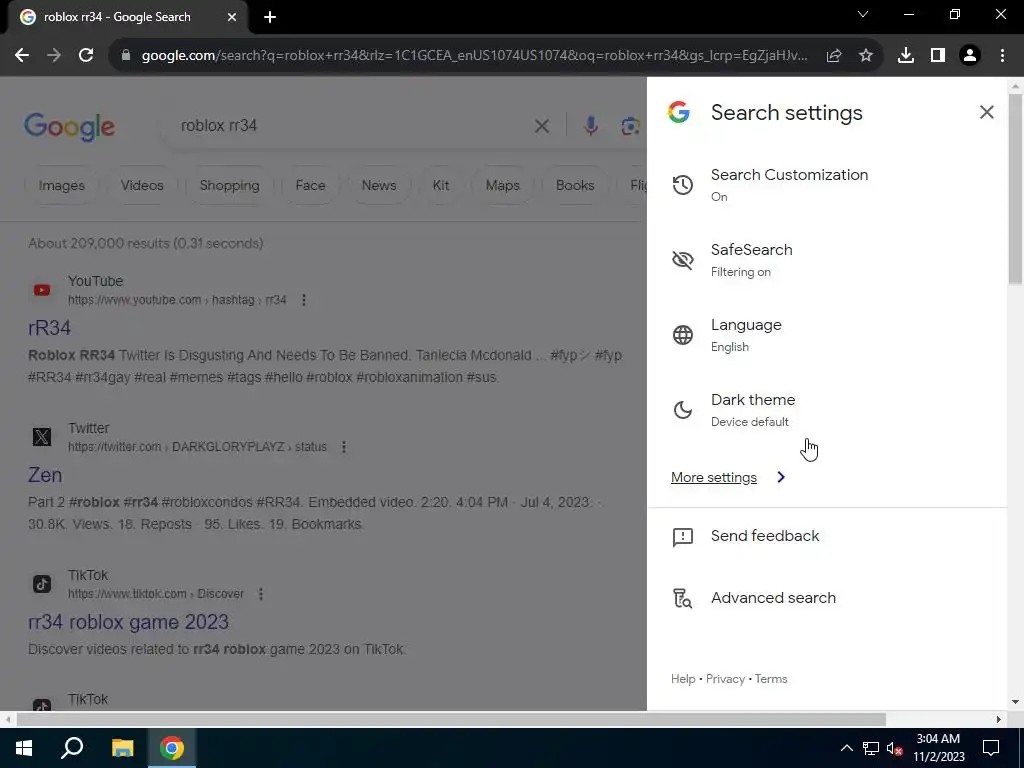Reload the current page

[86, 56]
